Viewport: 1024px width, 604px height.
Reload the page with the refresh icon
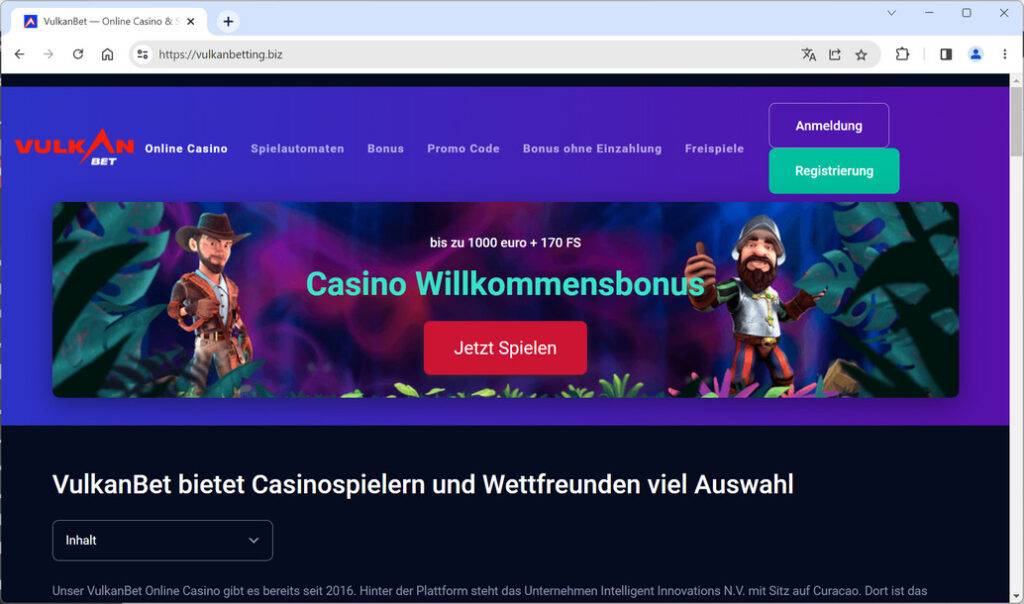pos(78,54)
